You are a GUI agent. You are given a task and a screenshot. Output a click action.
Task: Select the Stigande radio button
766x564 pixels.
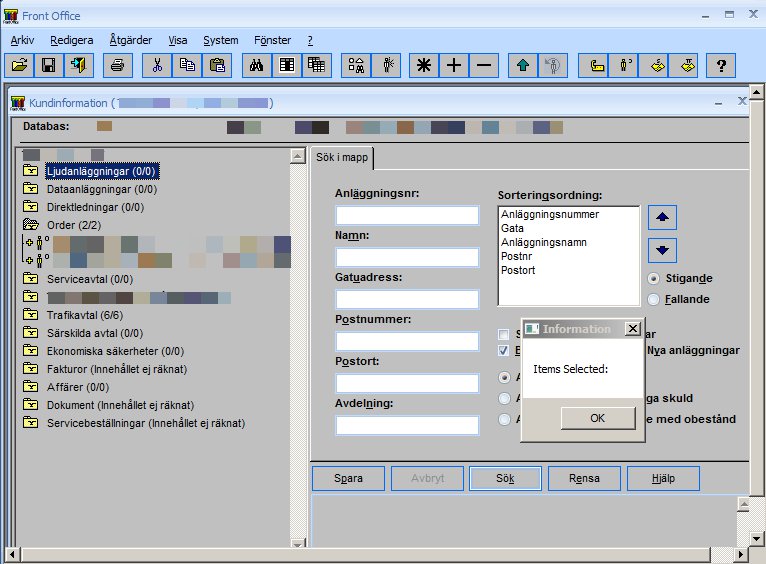655,278
